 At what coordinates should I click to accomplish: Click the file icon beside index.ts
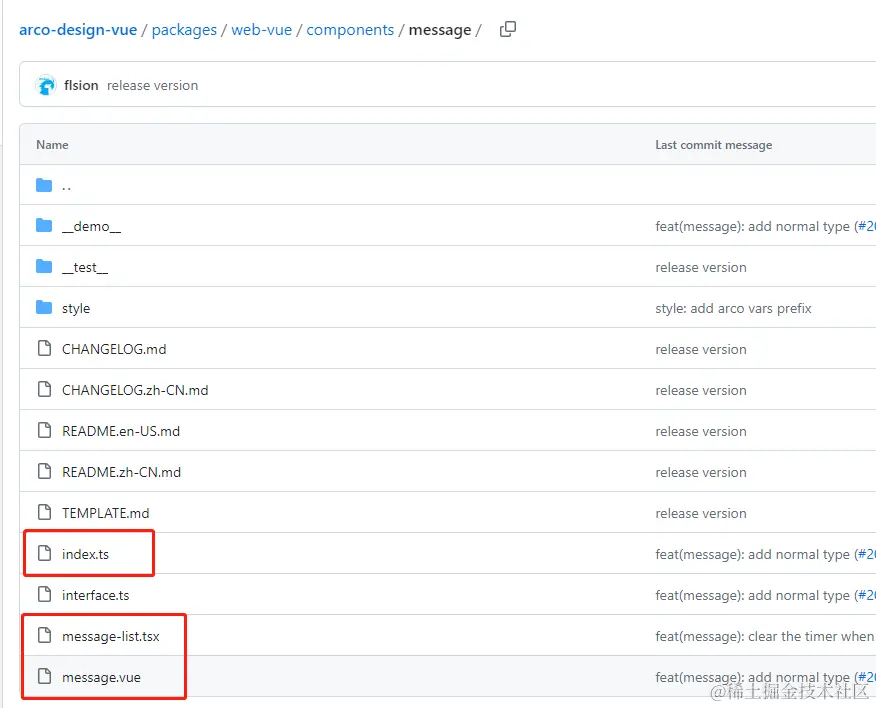coord(44,553)
